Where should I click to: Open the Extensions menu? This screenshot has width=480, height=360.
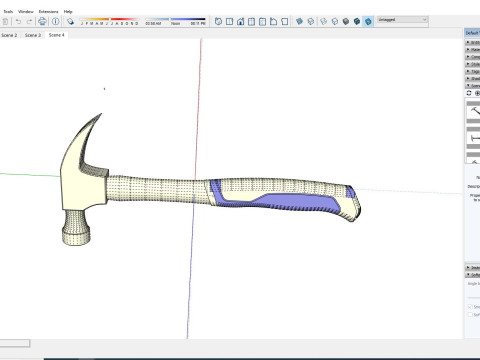tap(48, 12)
